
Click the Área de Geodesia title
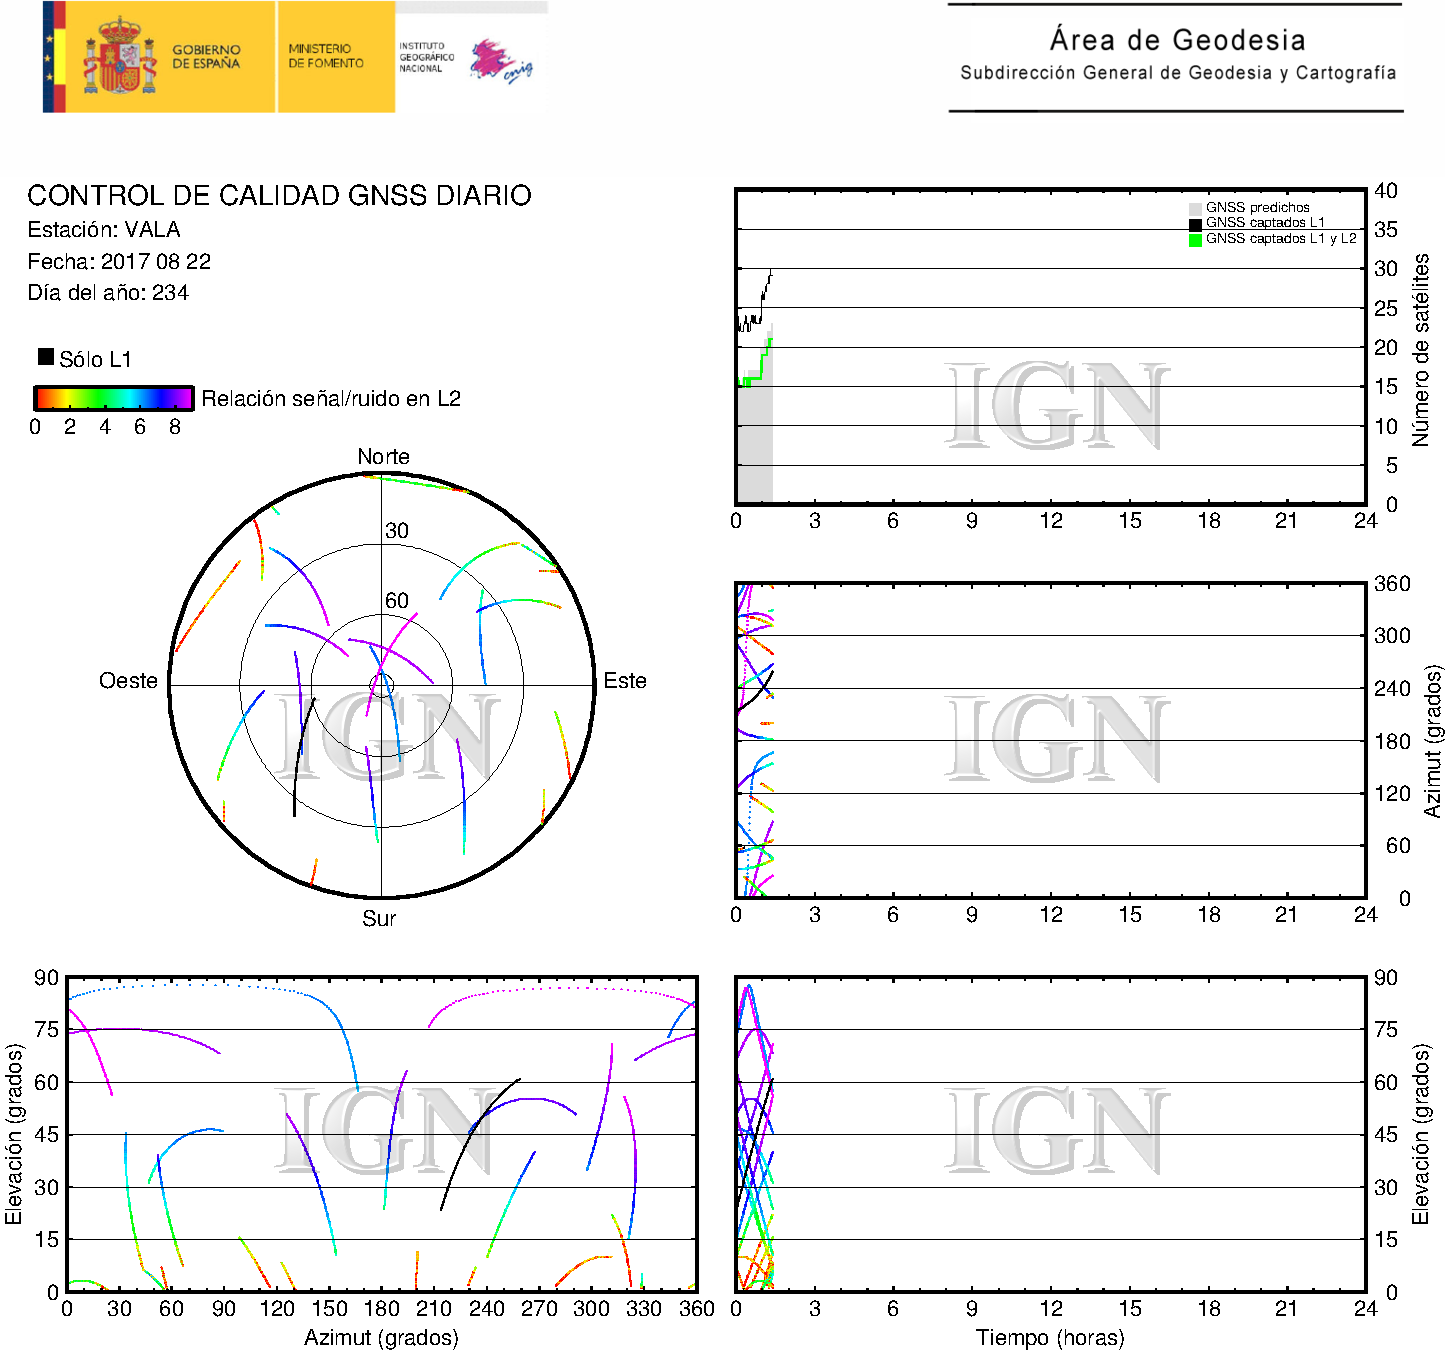(x=1177, y=40)
